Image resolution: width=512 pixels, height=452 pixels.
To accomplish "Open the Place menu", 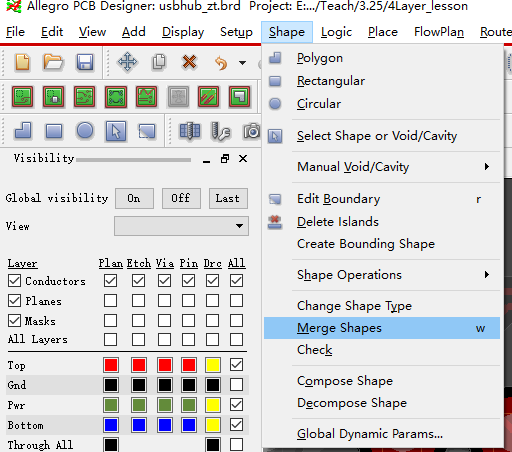I will coord(383,32).
